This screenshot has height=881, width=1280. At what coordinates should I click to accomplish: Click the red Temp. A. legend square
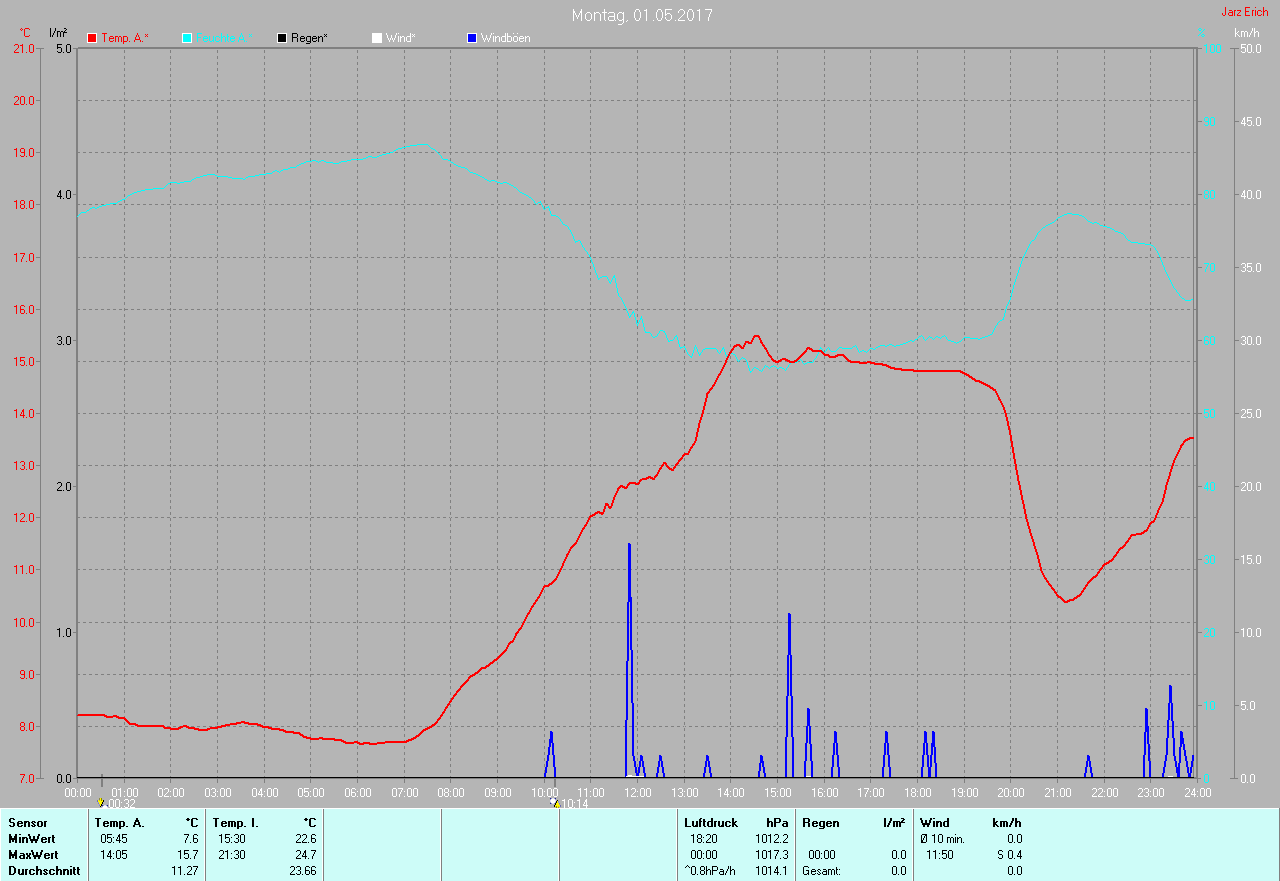click(92, 38)
